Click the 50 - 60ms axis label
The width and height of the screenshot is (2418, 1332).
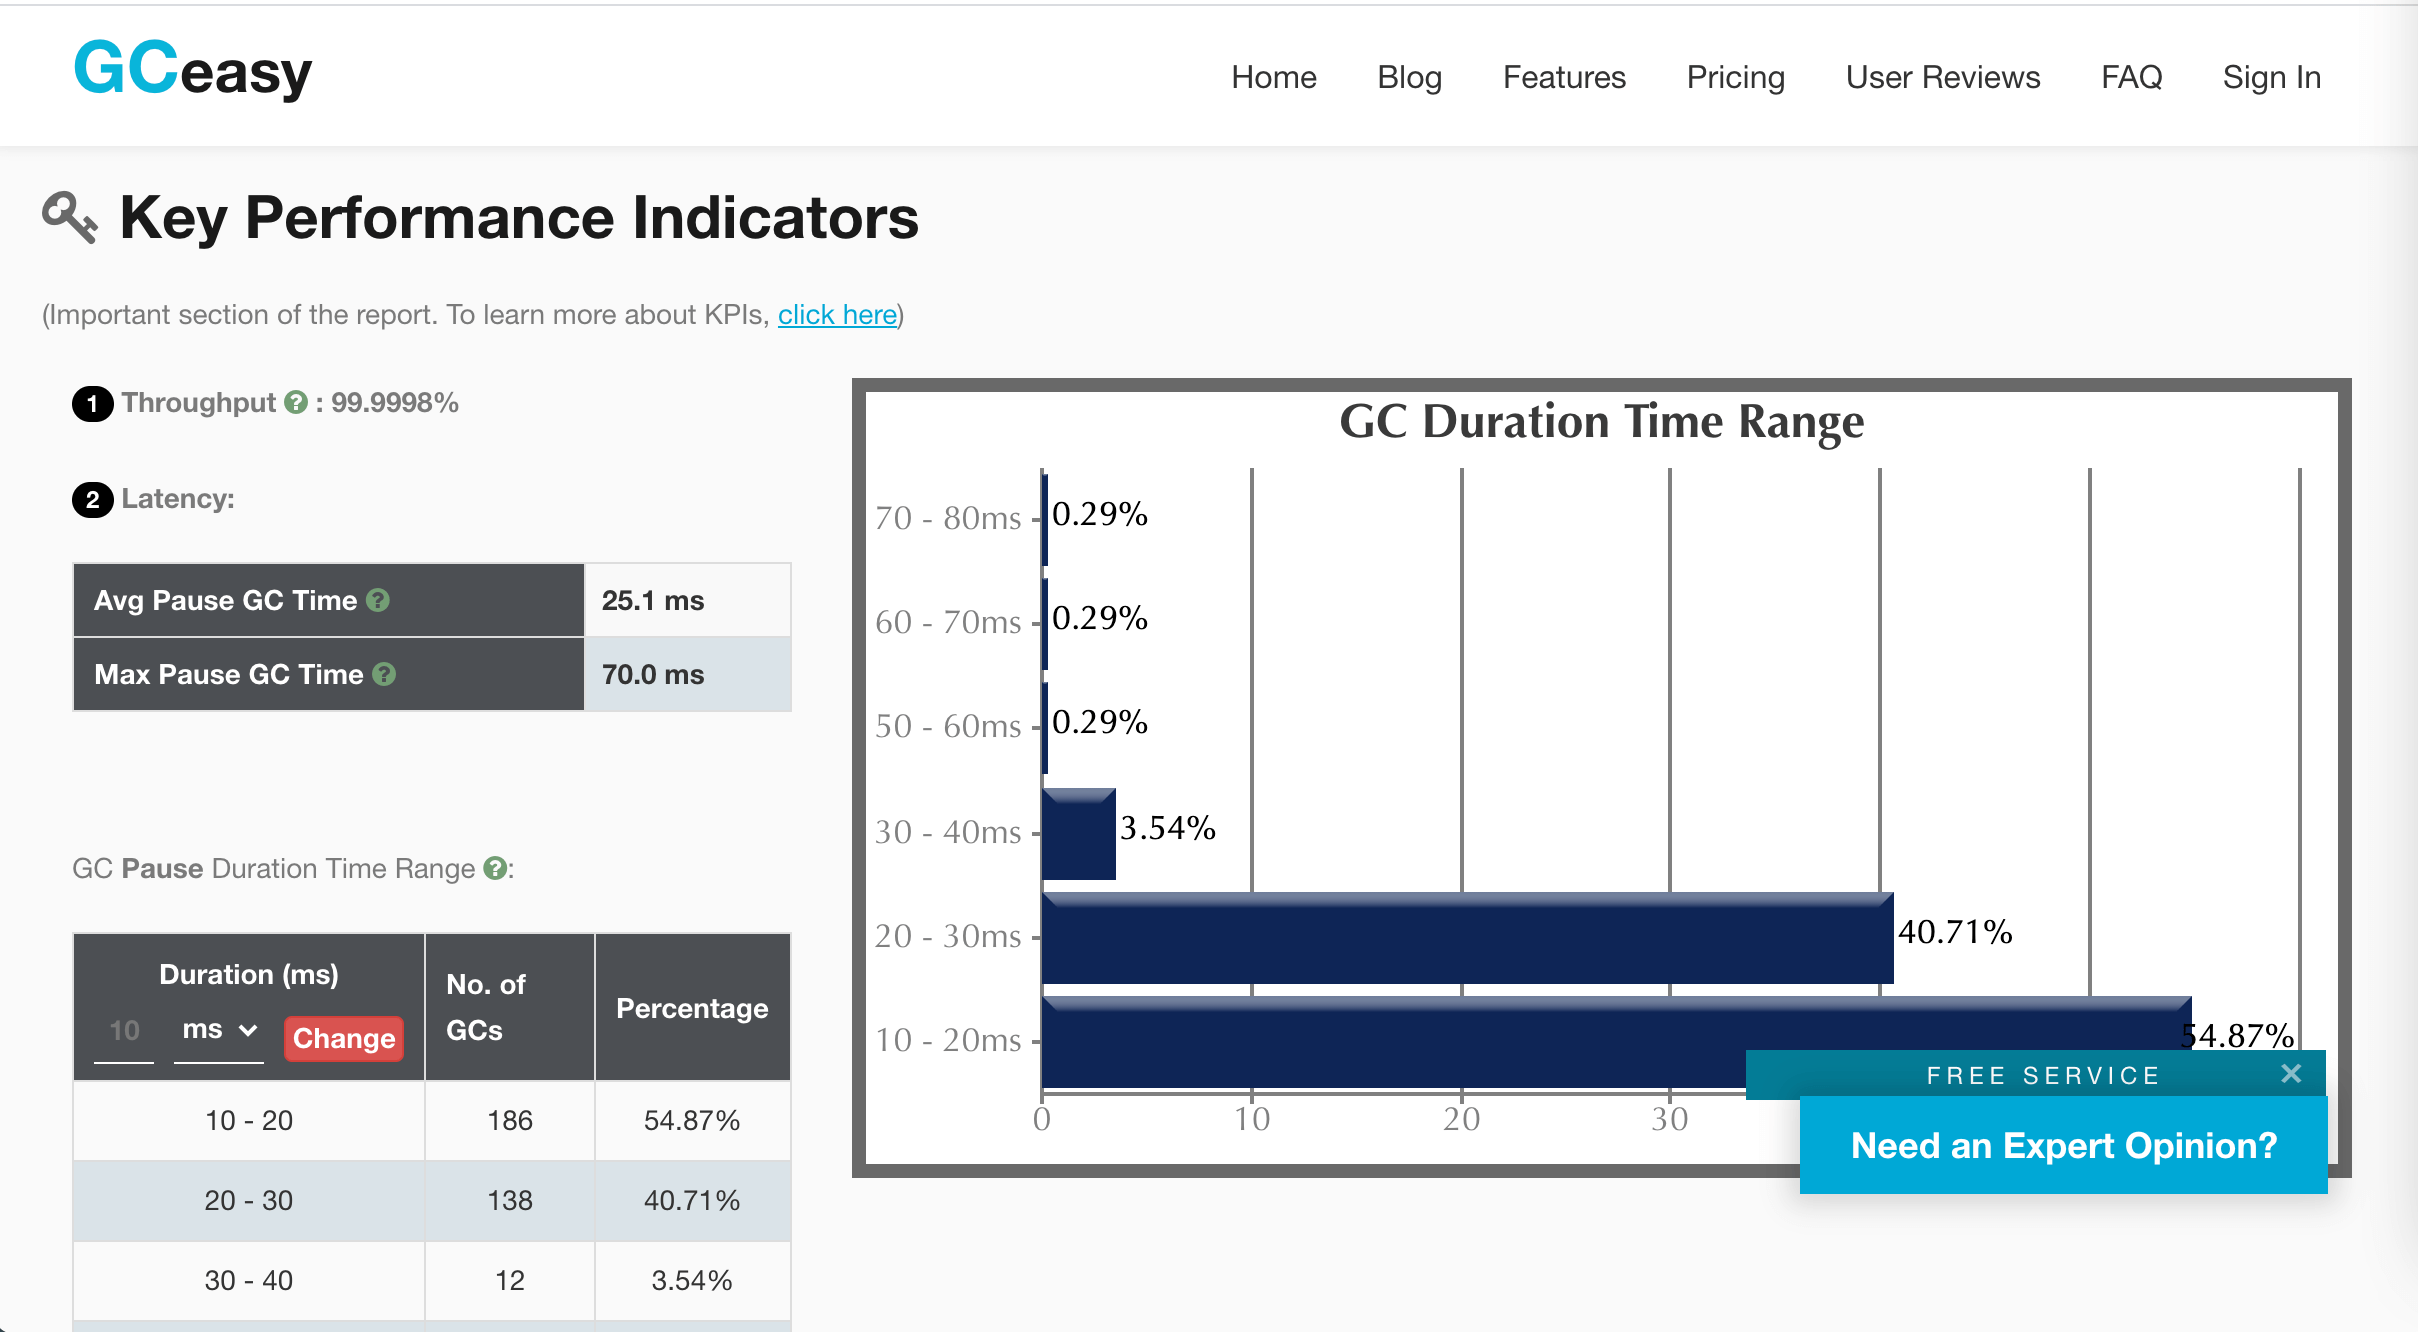948,726
